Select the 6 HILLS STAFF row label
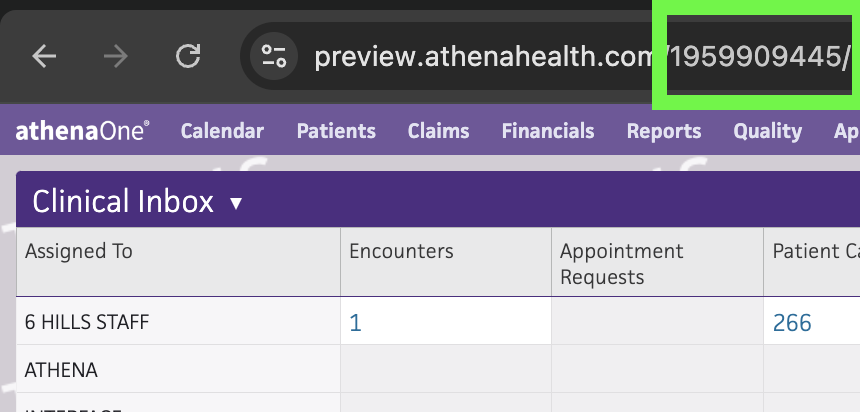 click(x=87, y=322)
